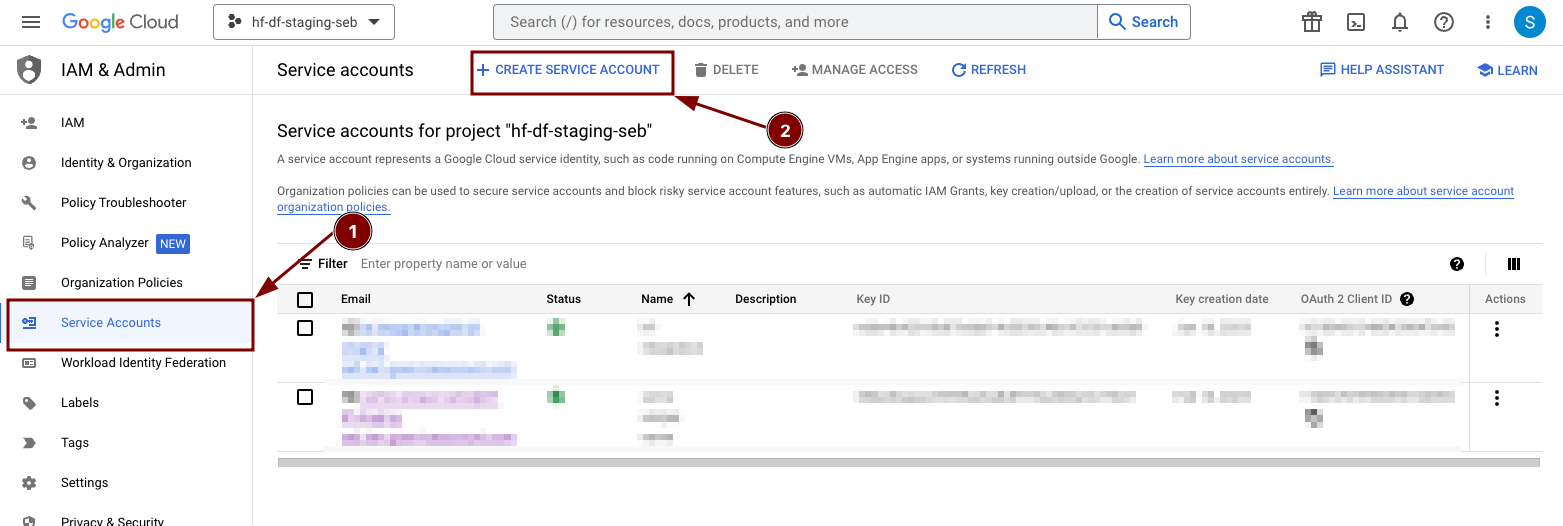Click Create Service Account button
The height and width of the screenshot is (526, 1563).
tap(568, 70)
